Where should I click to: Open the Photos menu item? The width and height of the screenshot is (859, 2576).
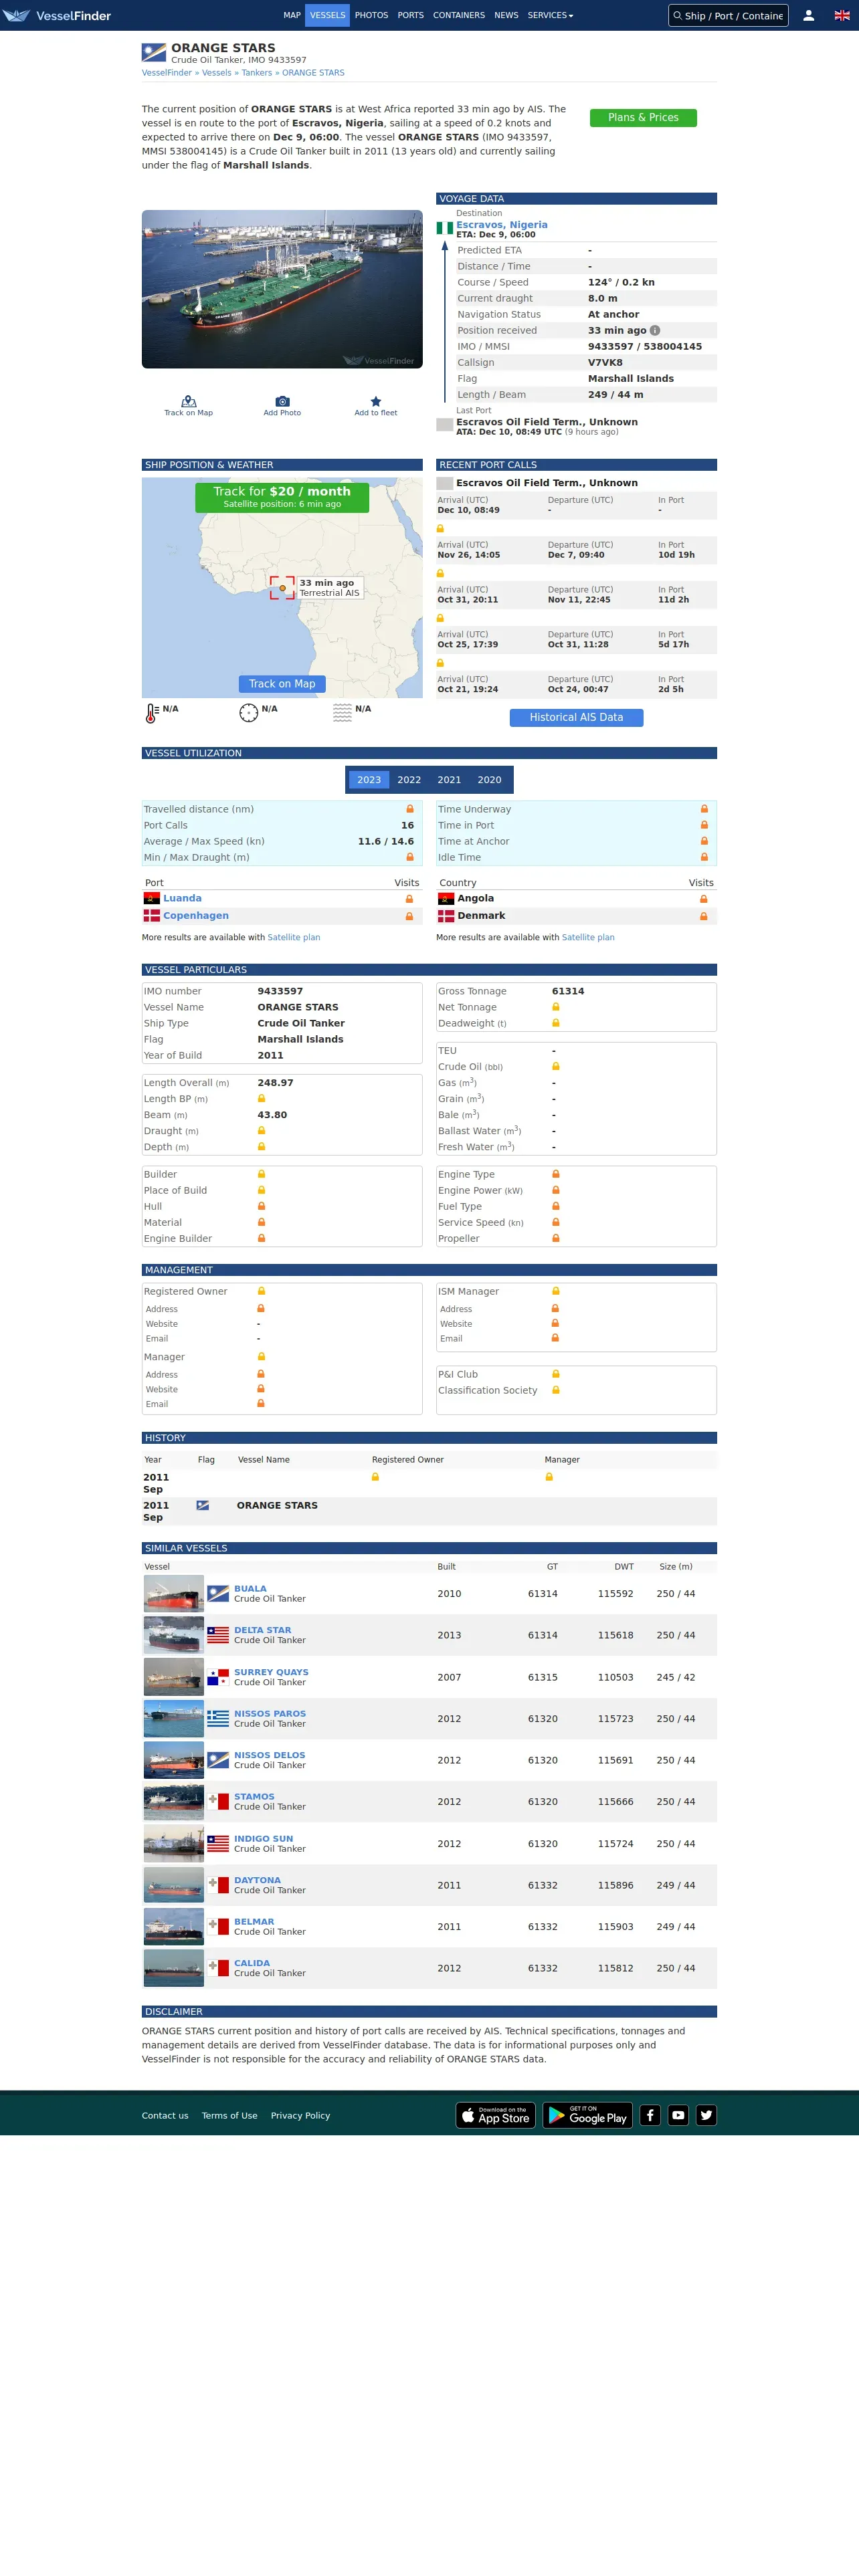(371, 15)
